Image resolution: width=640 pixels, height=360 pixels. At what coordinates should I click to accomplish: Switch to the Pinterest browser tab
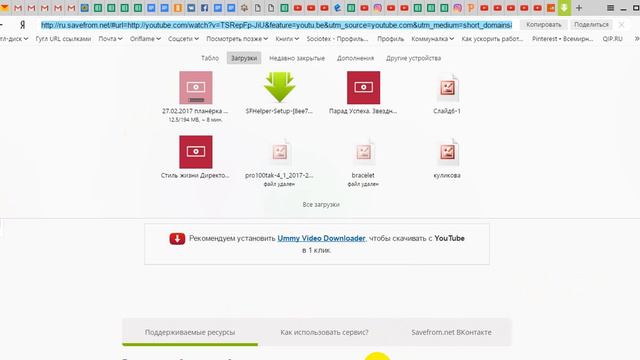pos(471,7)
